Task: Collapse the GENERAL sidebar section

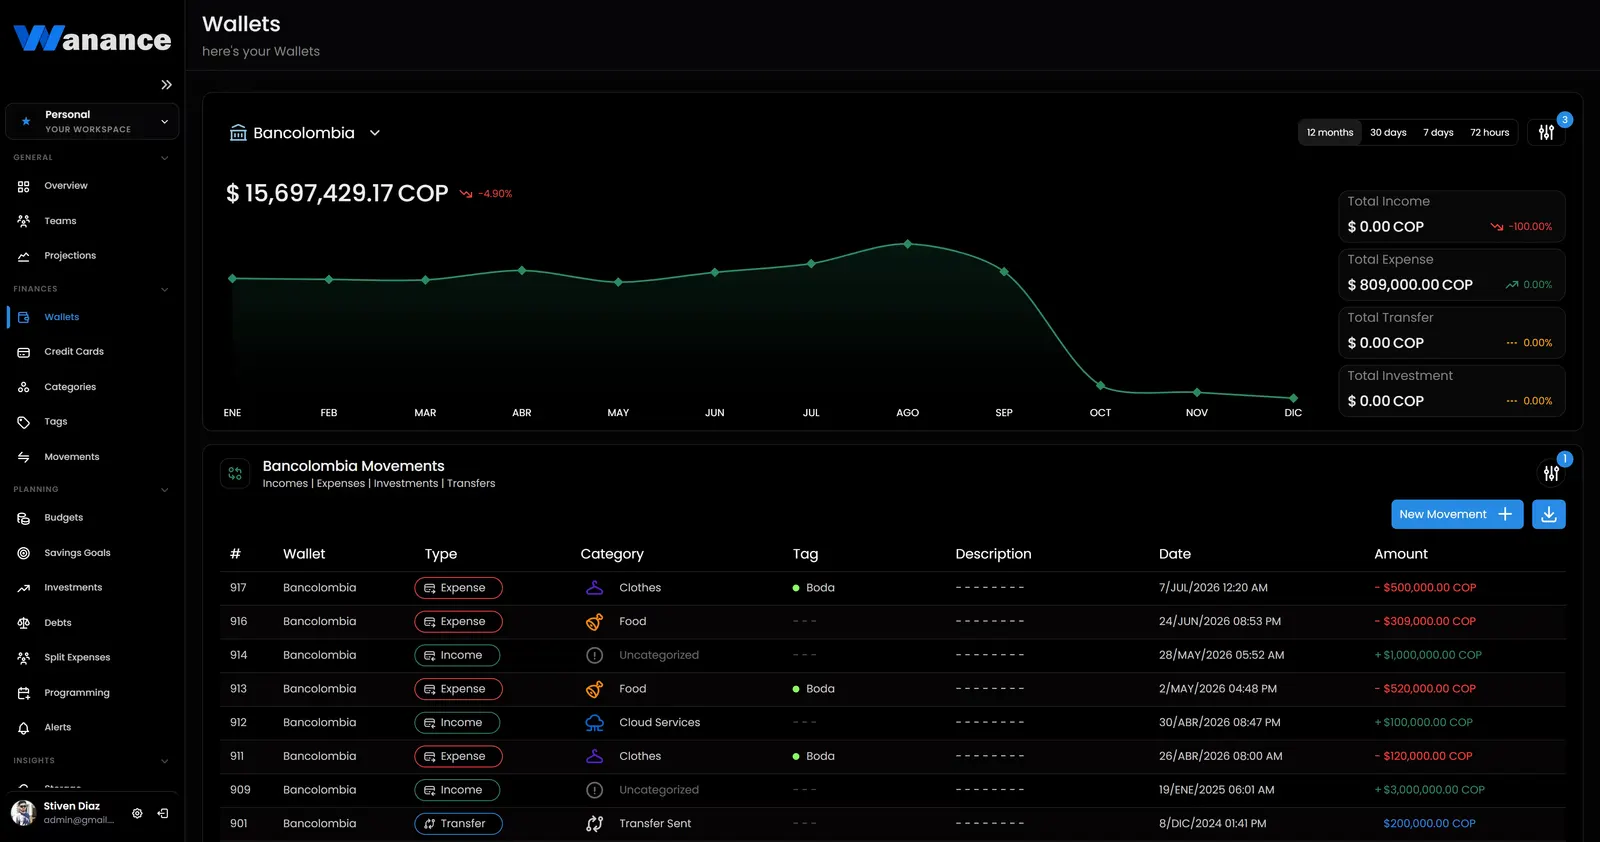Action: pos(165,158)
